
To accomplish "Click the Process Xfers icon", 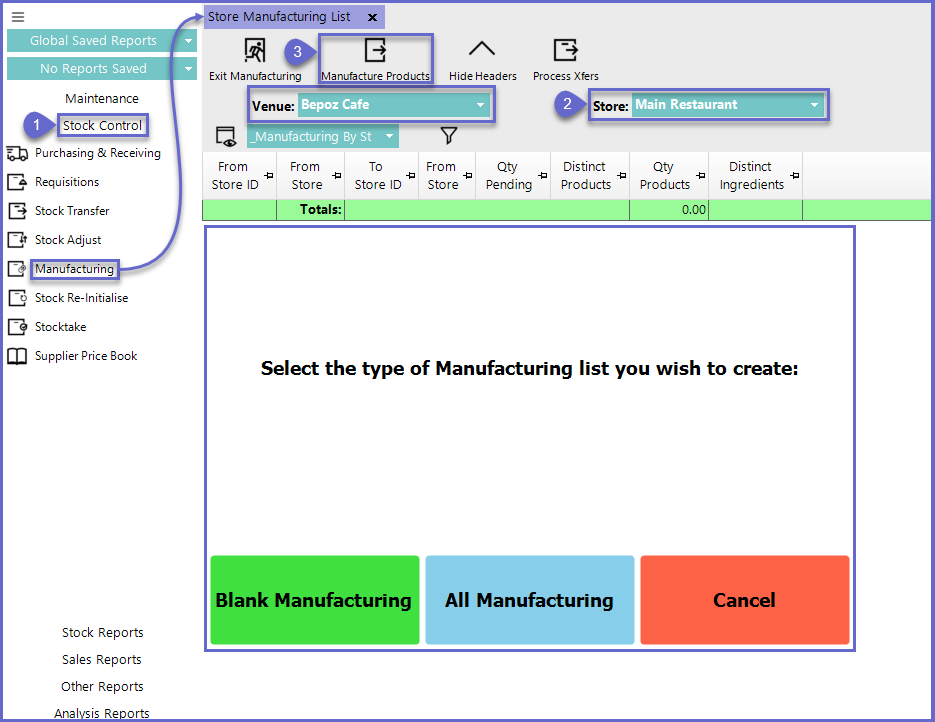I will click(565, 51).
